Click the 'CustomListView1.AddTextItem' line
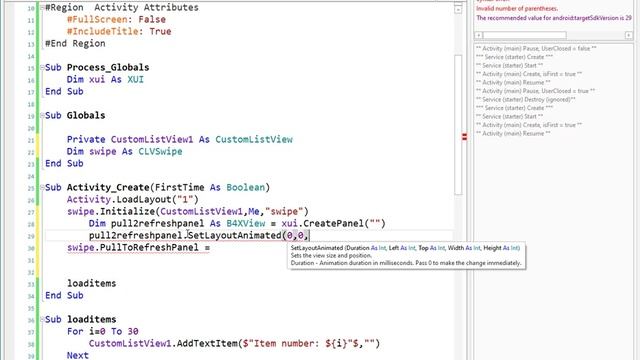This screenshot has height=360, width=640. 234,344
